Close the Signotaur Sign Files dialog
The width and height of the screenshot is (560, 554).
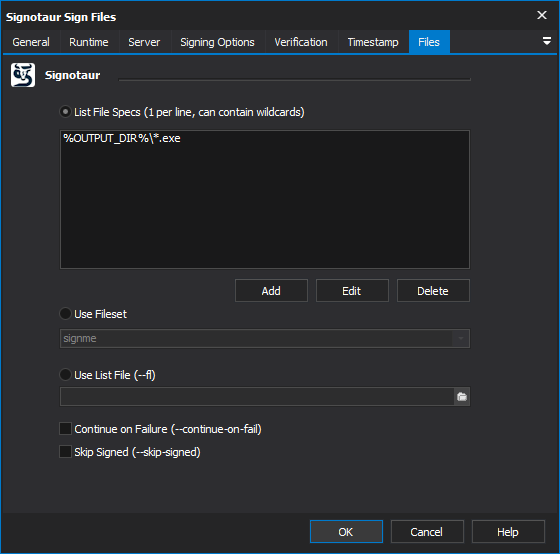(542, 15)
